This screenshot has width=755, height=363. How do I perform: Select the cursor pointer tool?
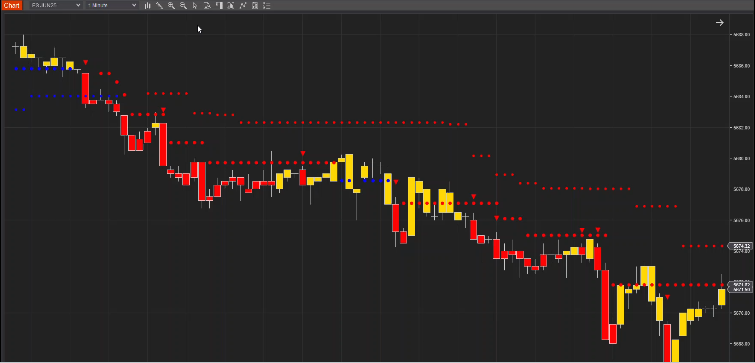pyautogui.click(x=195, y=6)
